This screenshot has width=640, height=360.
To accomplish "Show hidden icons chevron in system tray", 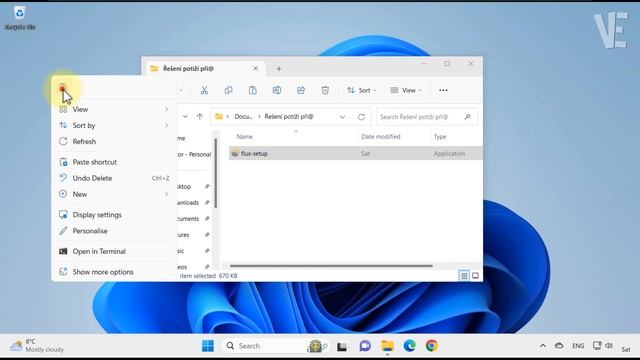I will tap(542, 346).
